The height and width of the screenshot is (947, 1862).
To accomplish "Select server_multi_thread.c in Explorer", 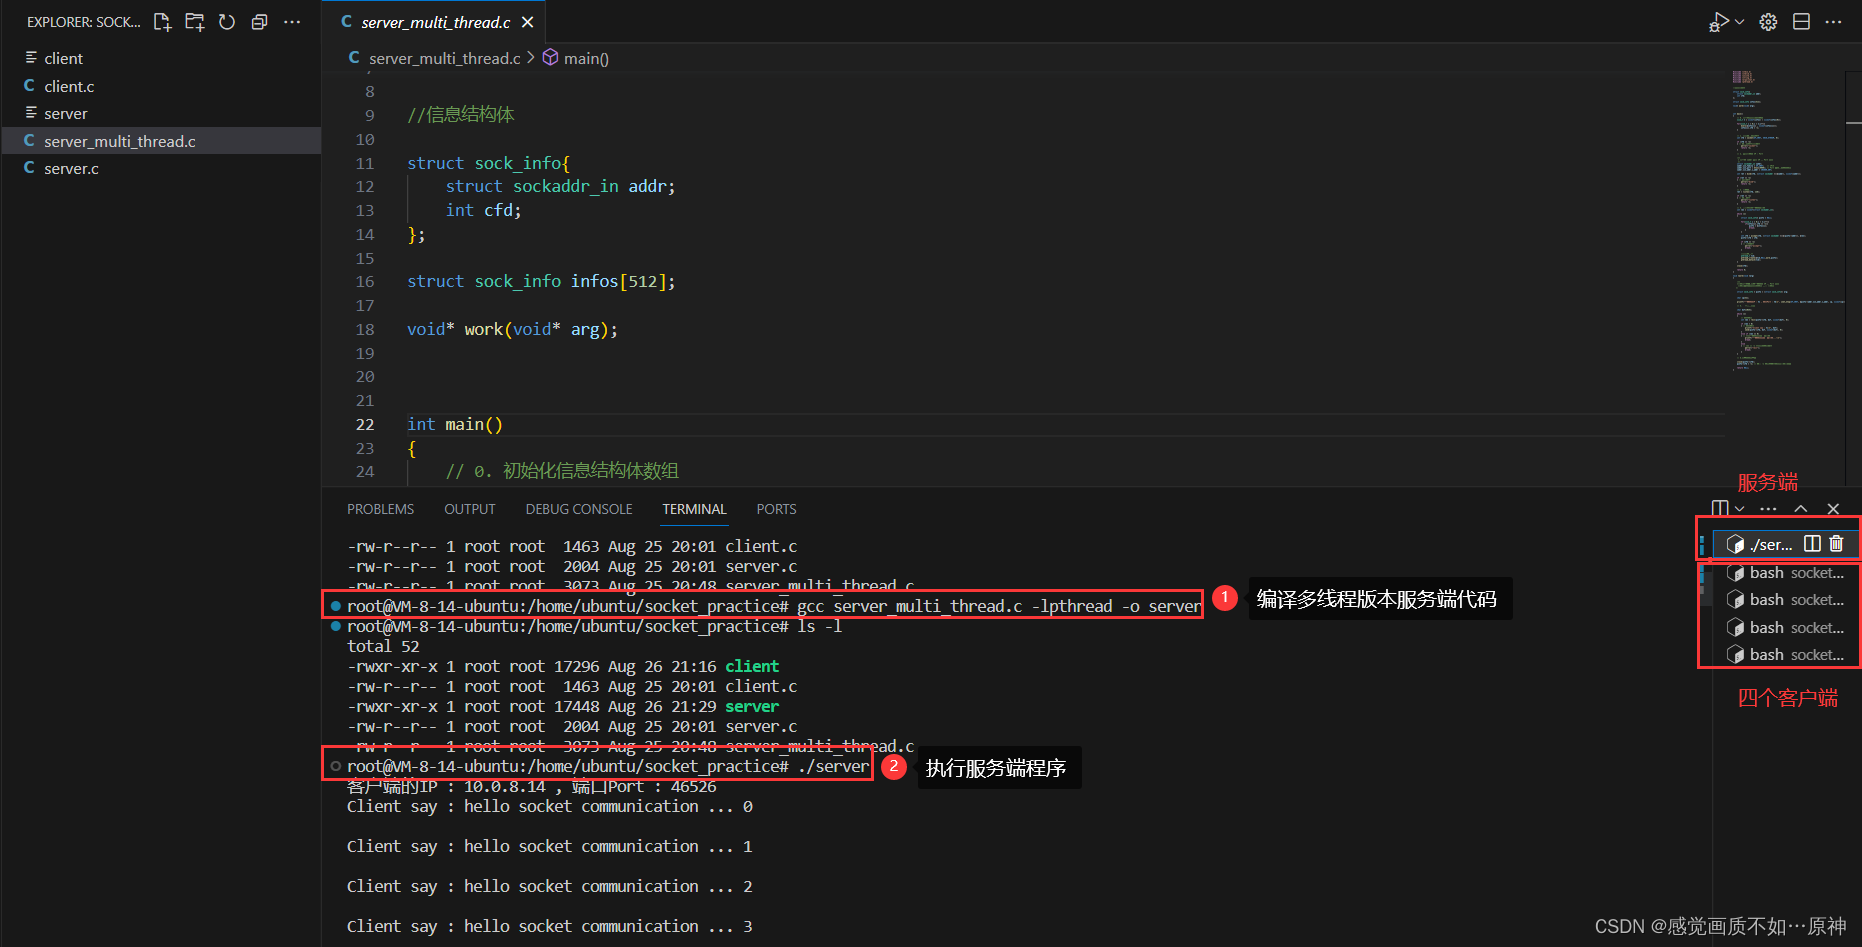I will click(x=161, y=141).
